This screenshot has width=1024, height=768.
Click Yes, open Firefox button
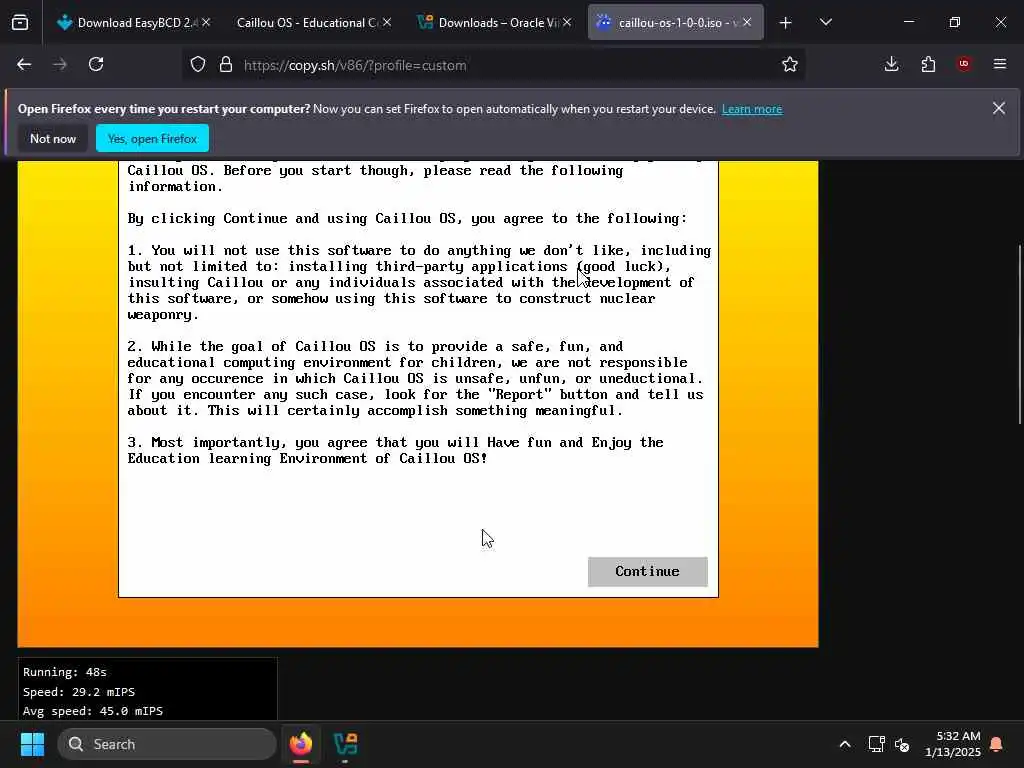152,138
